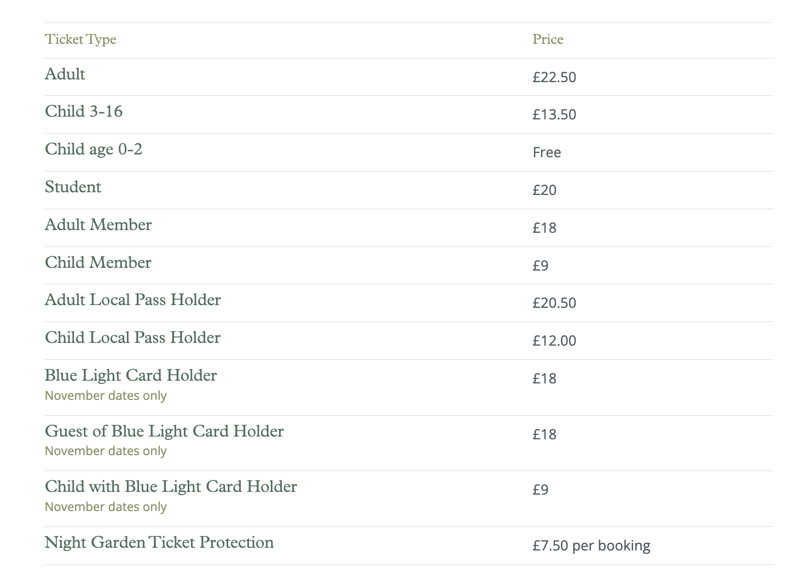Viewport: 800px width, 584px height.
Task: Click the Adult Local Pass Holder label
Action: tap(133, 300)
